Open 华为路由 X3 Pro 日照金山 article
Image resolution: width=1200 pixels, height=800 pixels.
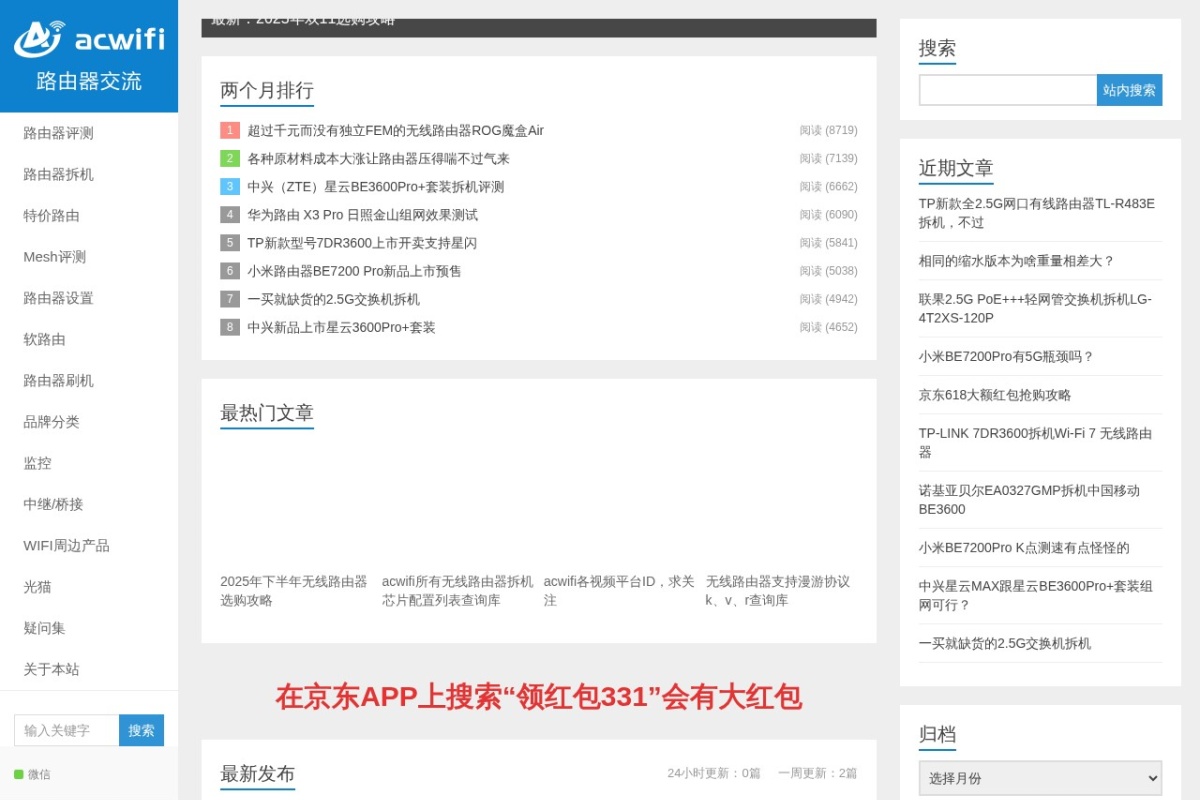tap(363, 214)
